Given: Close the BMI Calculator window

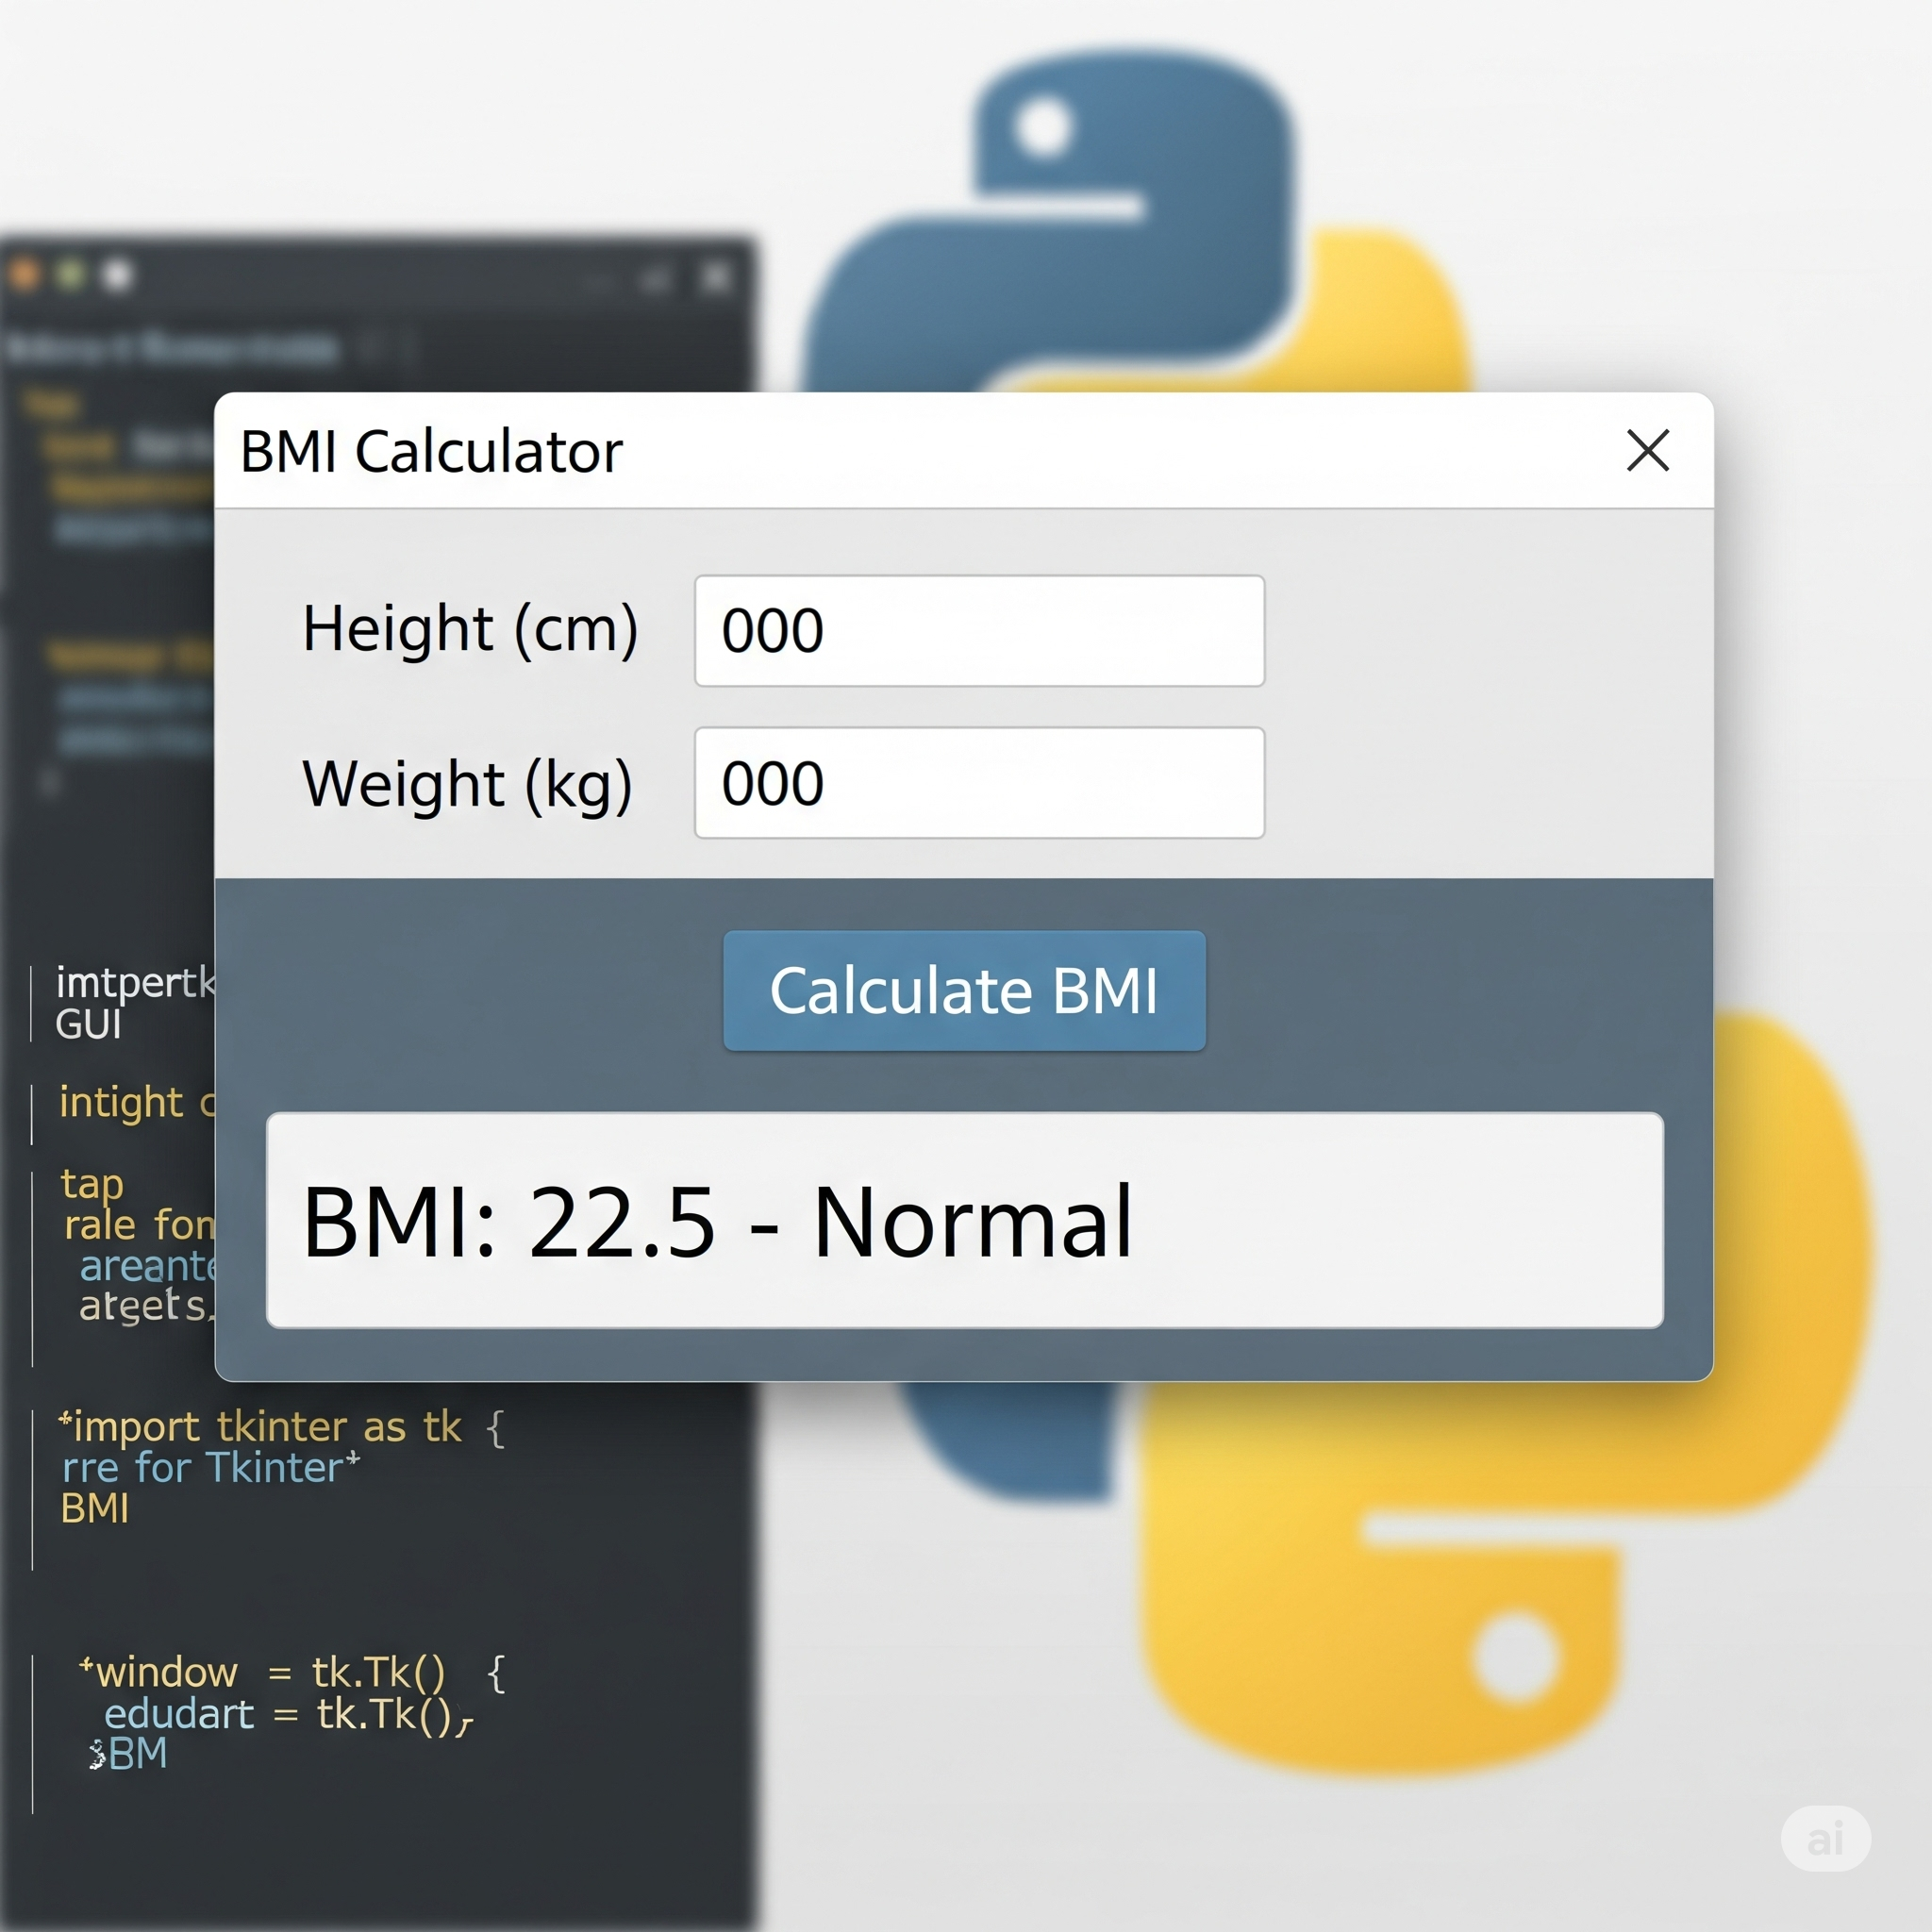Looking at the screenshot, I should click(x=1647, y=450).
